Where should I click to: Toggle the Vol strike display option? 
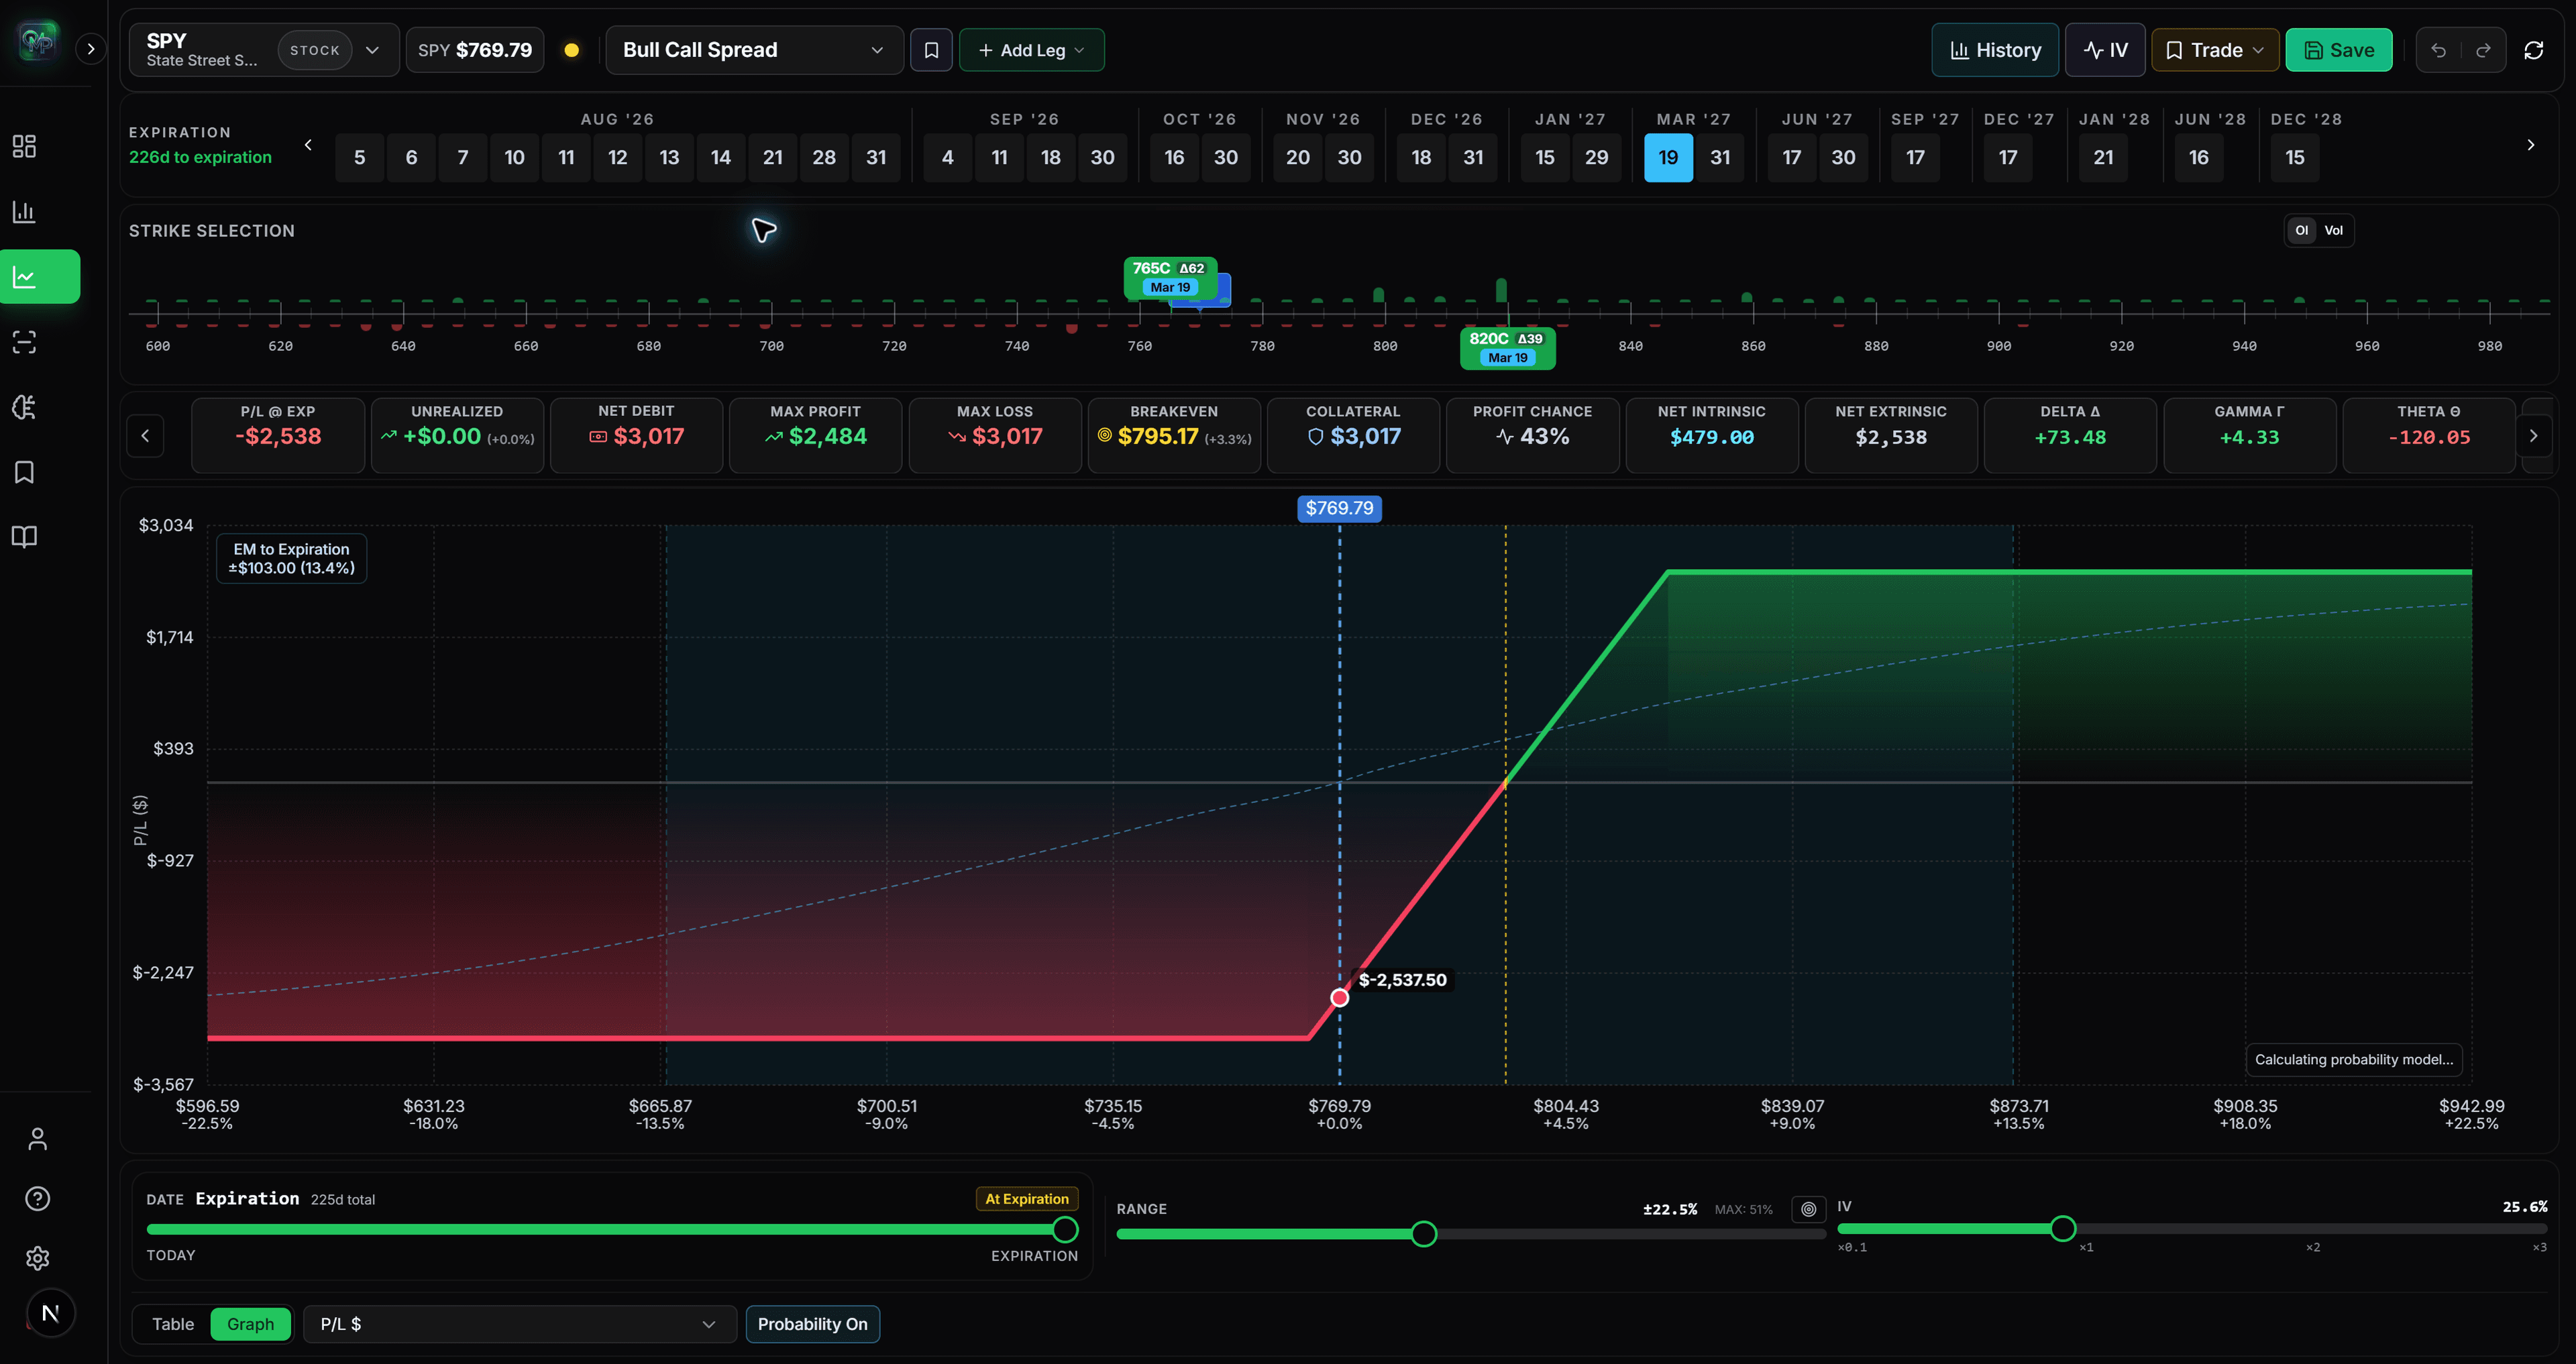(x=2333, y=231)
